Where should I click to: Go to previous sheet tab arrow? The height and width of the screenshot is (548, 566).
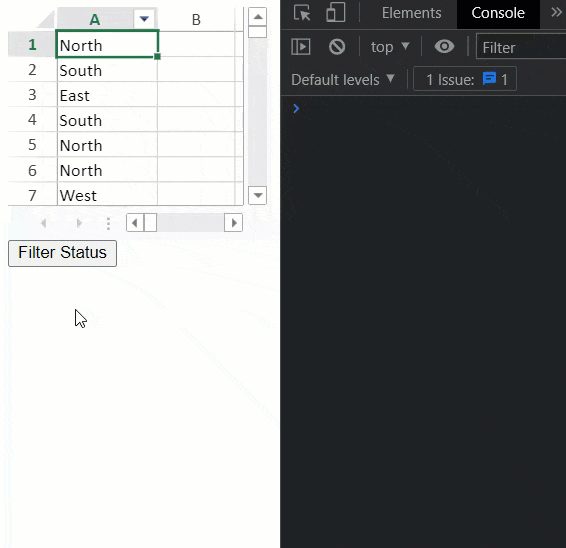click(x=44, y=223)
